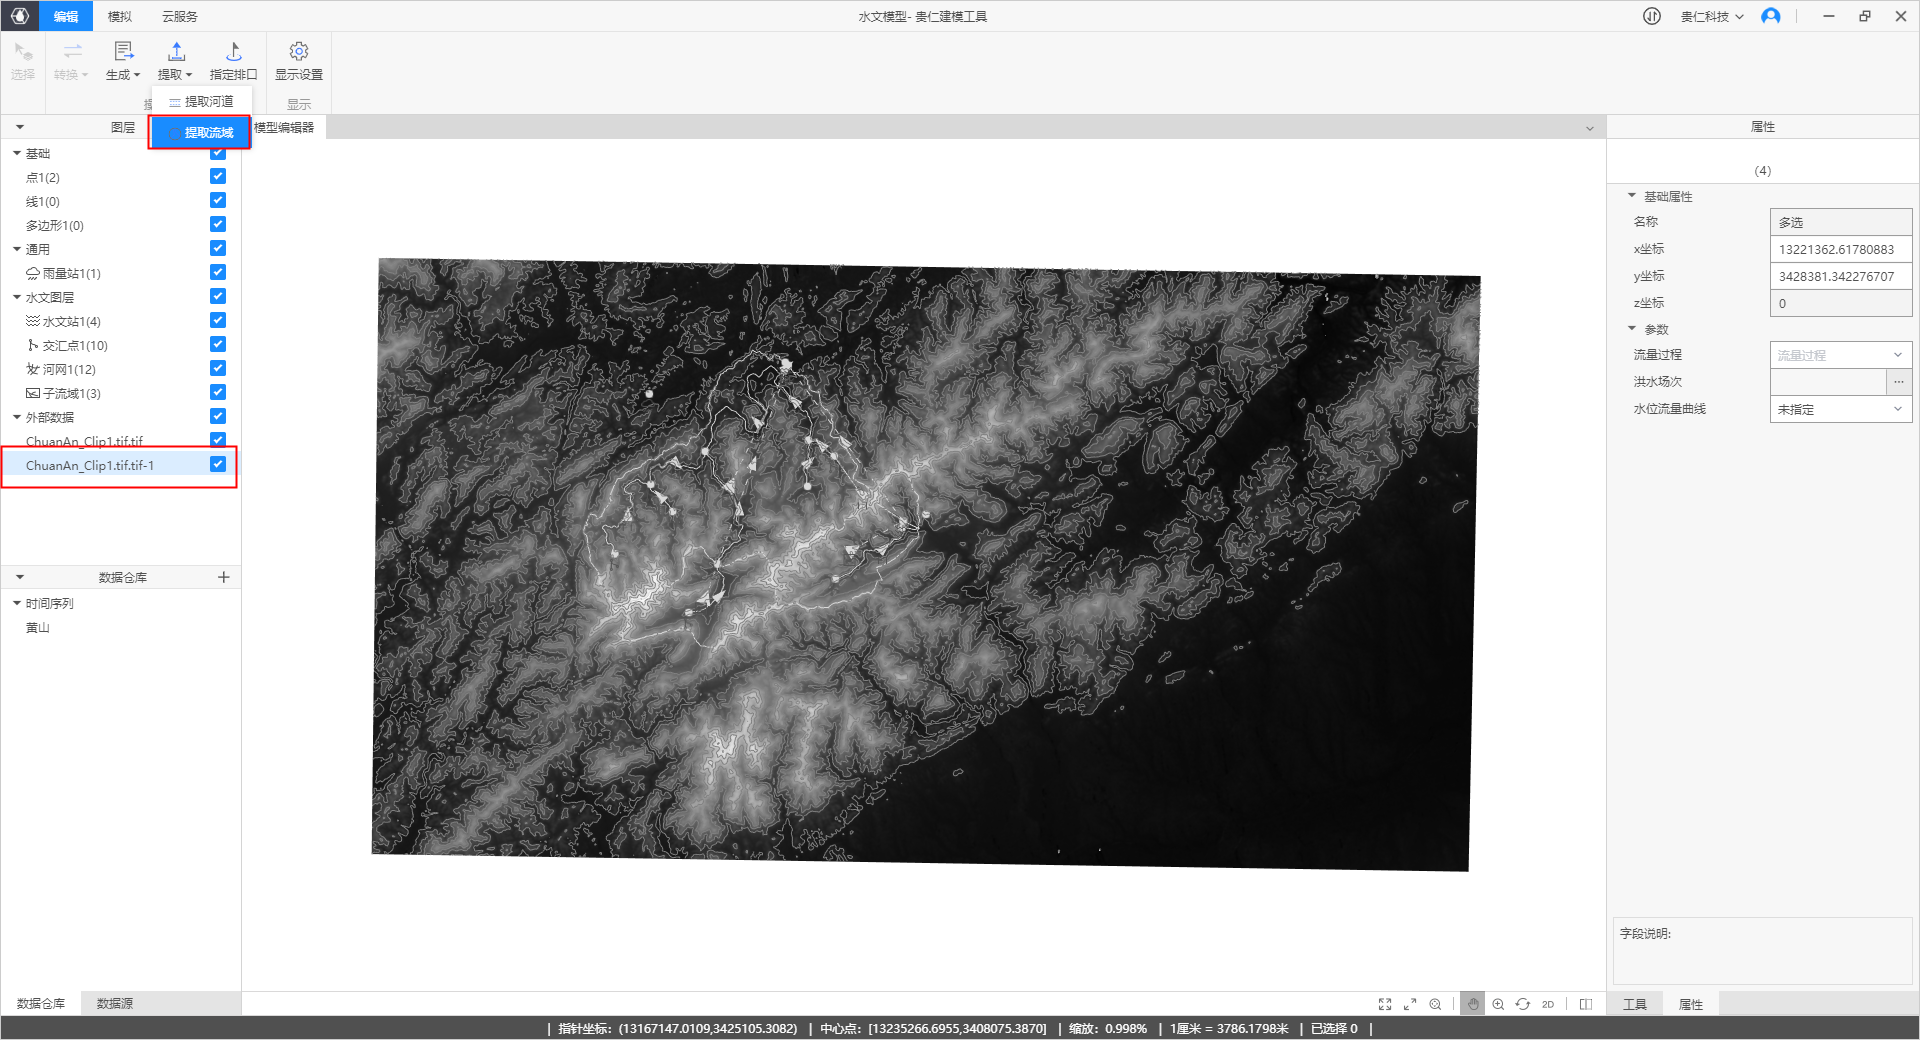Open the 提取 (Extract) dropdown menu
Viewport: 1920px width, 1040px height.
point(175,60)
